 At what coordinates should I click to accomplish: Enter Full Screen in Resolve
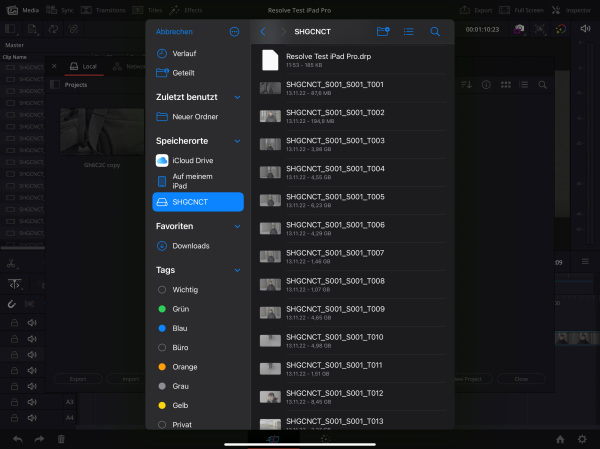tap(521, 10)
